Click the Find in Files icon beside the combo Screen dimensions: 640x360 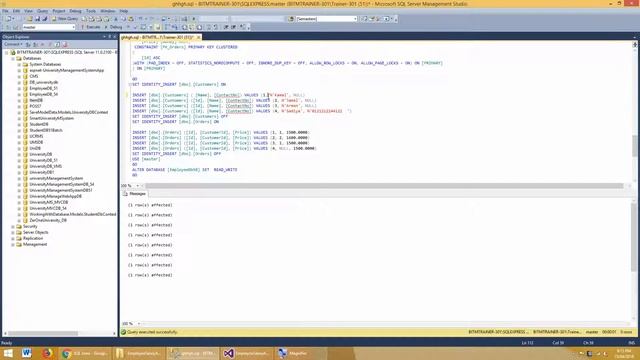tap(291, 19)
